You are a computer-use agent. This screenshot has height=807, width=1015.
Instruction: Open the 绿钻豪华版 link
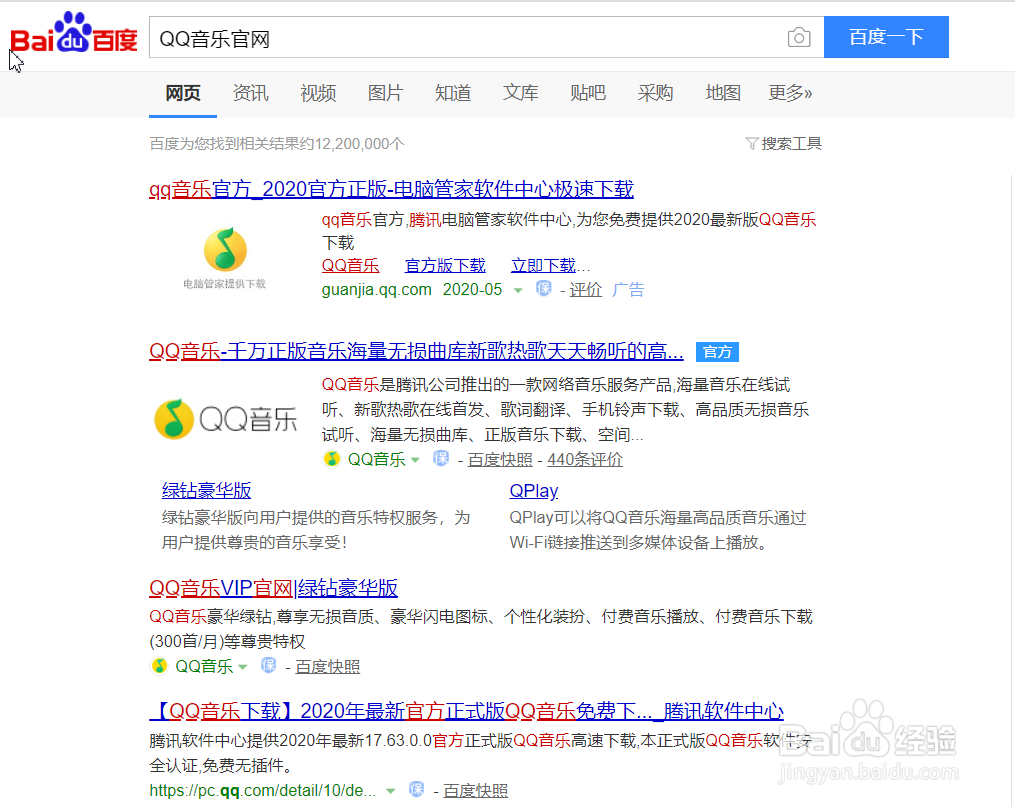click(x=207, y=490)
